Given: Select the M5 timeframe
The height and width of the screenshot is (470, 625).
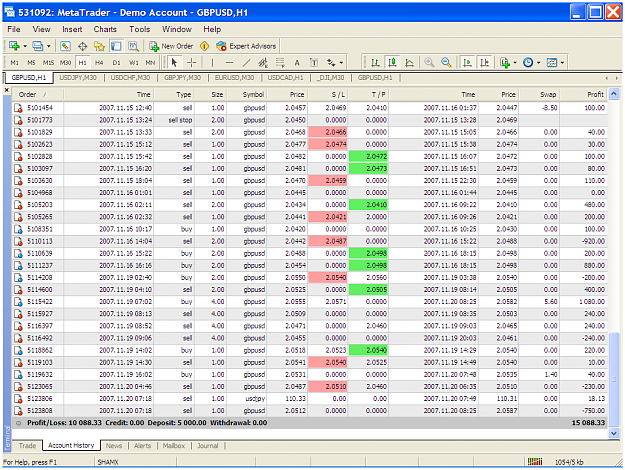Looking at the screenshot, I should pyautogui.click(x=31, y=63).
